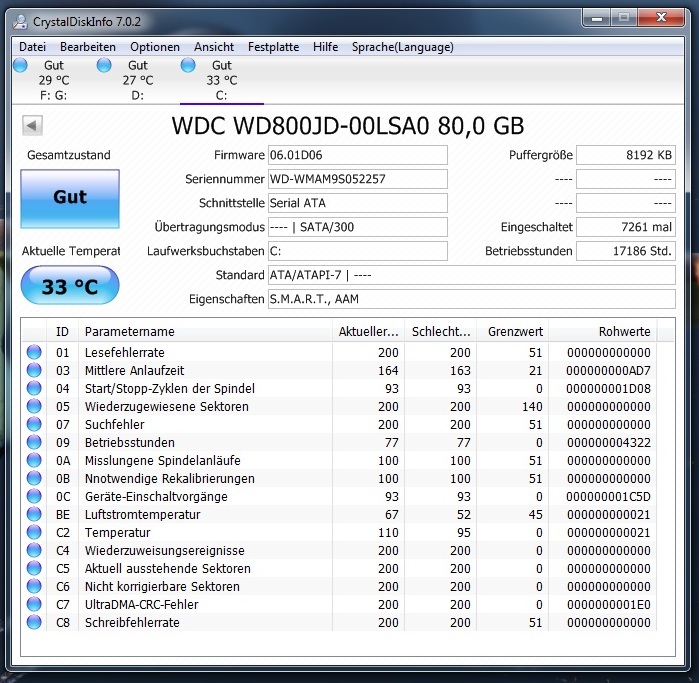The width and height of the screenshot is (699, 683).
Task: Click the CrystalDiskInfo title bar icon
Action: click(x=20, y=21)
